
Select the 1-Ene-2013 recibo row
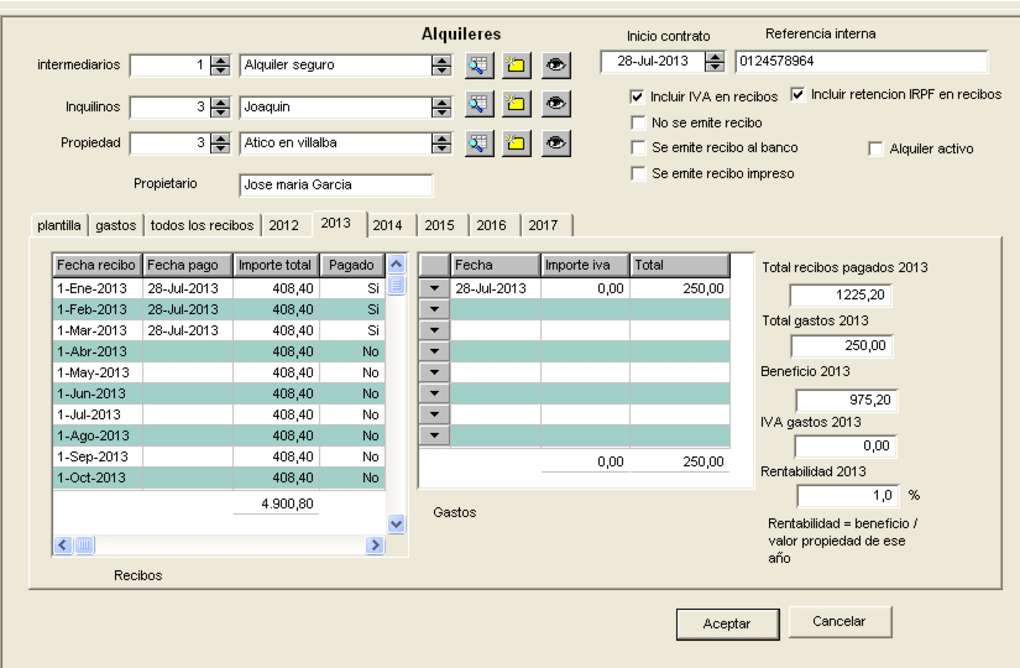(219, 288)
